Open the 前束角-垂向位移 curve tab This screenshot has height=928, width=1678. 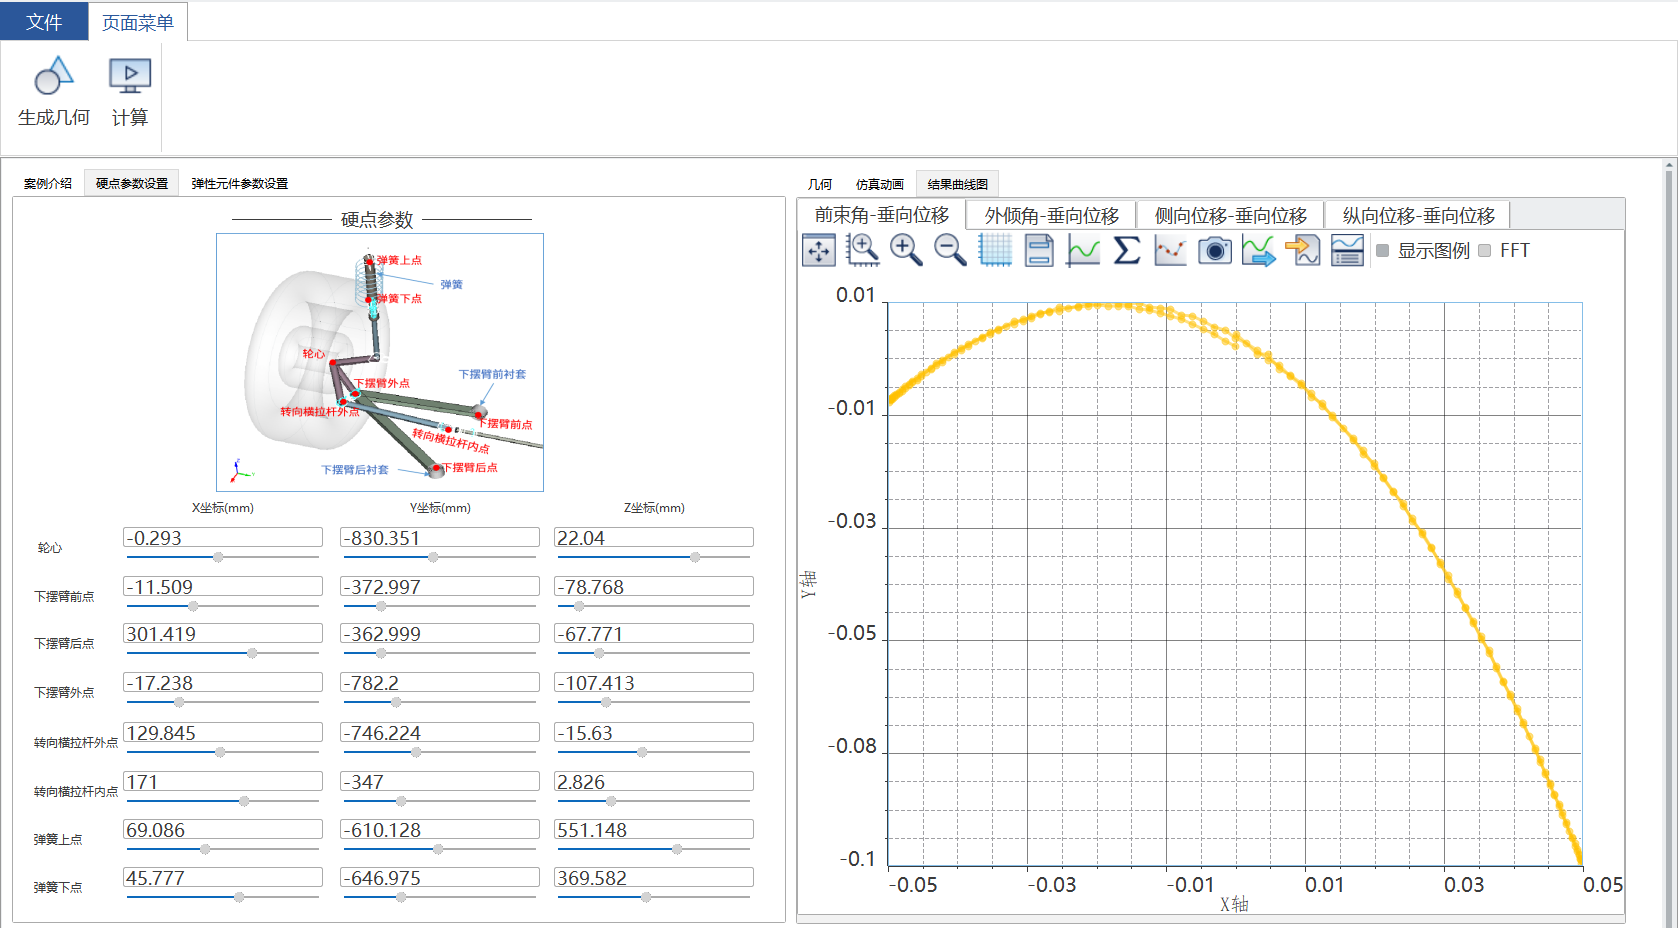(882, 215)
